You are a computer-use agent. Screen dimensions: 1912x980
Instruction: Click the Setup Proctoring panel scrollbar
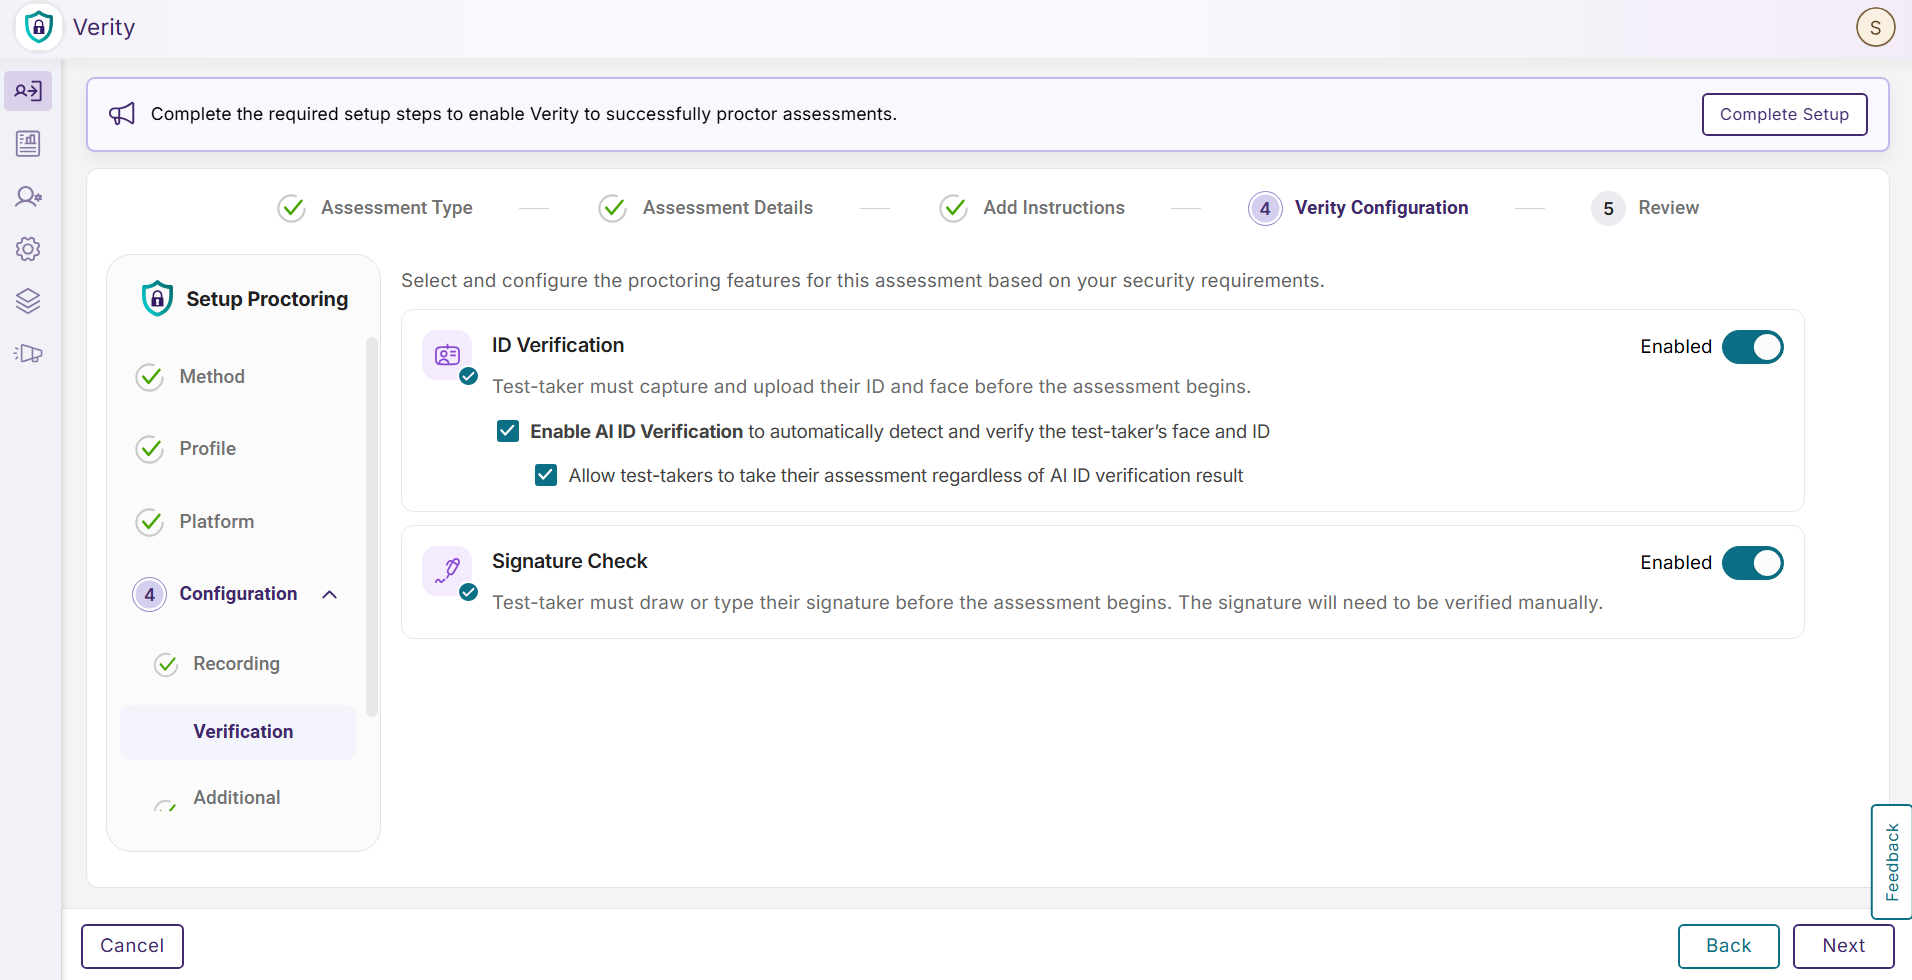[x=372, y=527]
